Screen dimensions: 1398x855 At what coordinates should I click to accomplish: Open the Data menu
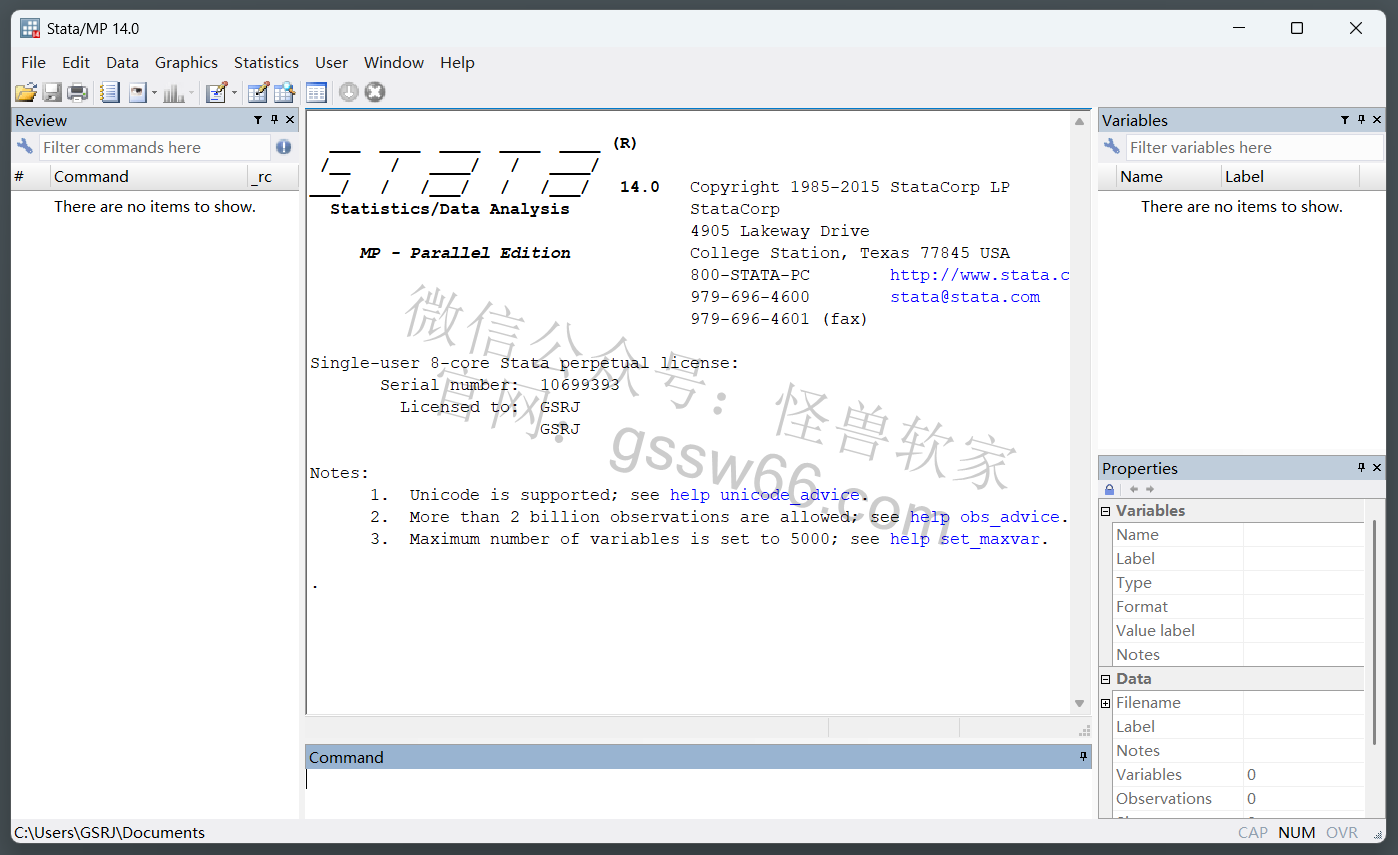(x=123, y=62)
